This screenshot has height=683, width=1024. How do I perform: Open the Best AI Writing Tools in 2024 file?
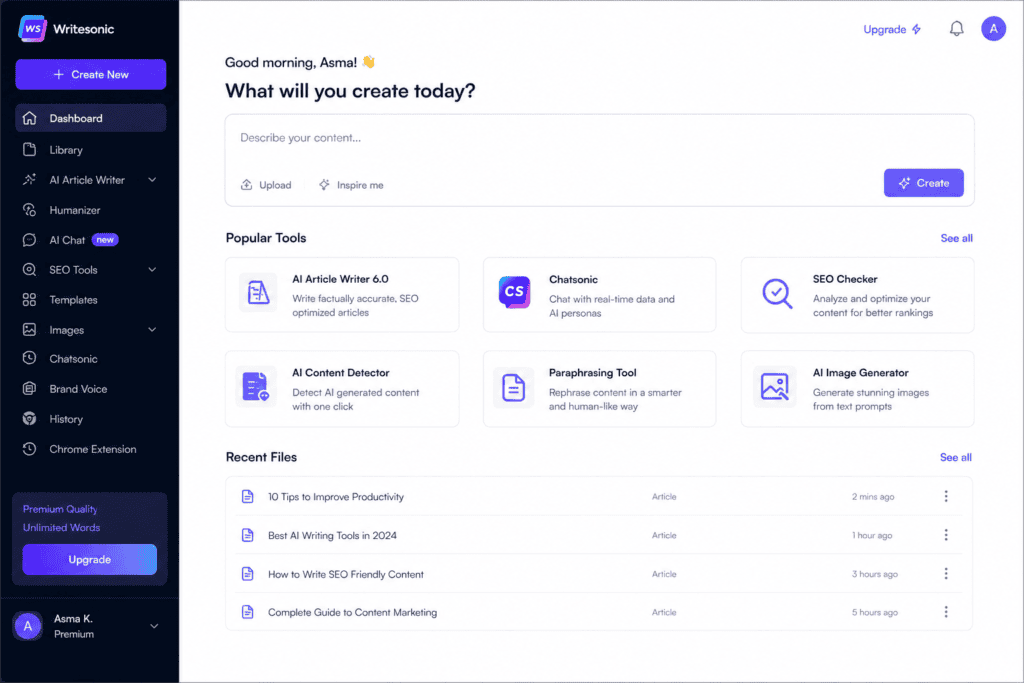click(x=332, y=535)
